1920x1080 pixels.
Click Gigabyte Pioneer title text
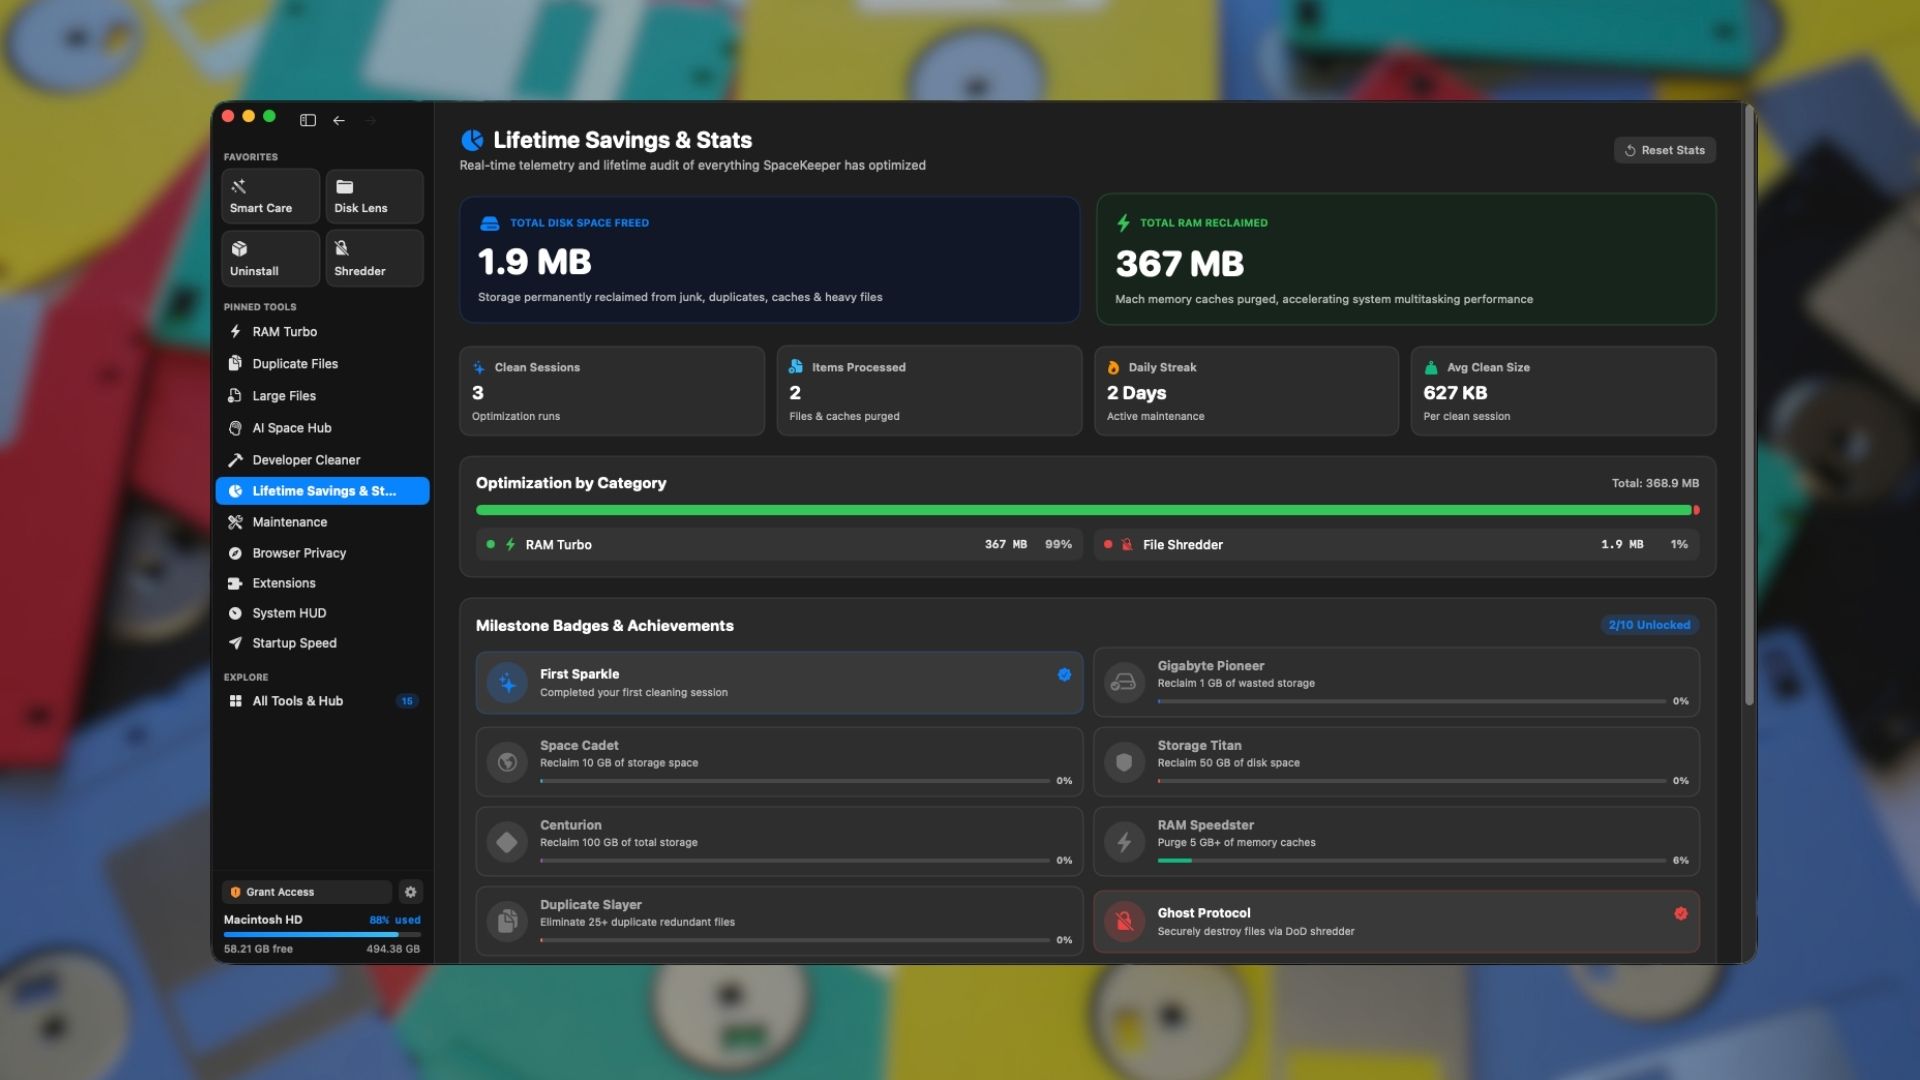[x=1211, y=666]
